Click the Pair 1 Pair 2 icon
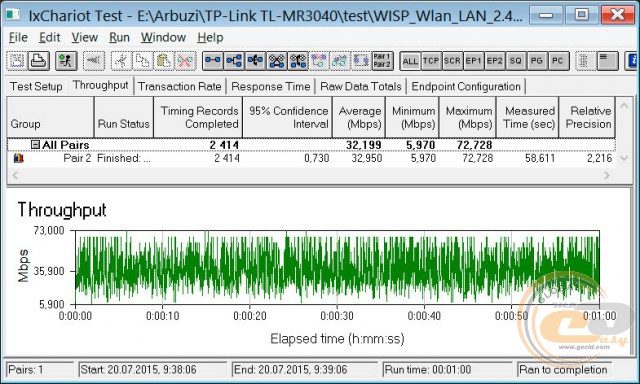 click(382, 61)
